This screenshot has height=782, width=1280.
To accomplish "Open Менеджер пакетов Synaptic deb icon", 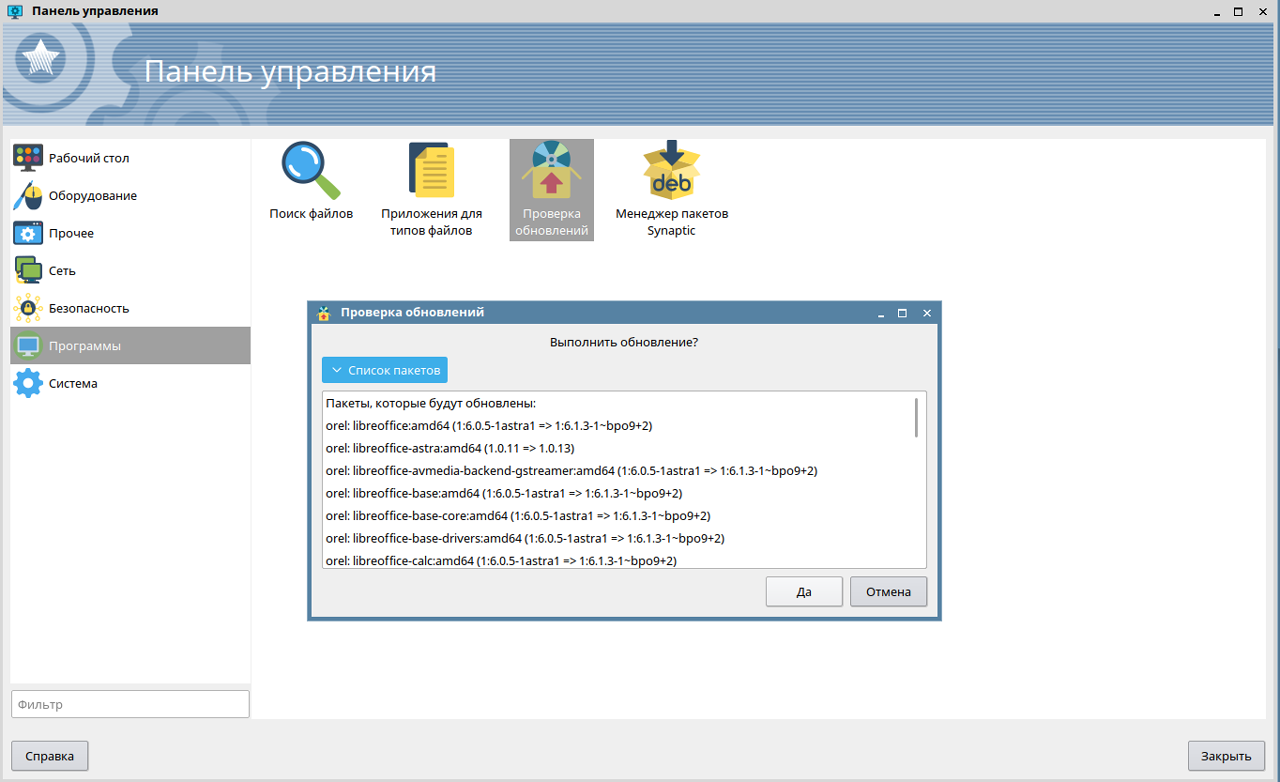I will (x=671, y=170).
